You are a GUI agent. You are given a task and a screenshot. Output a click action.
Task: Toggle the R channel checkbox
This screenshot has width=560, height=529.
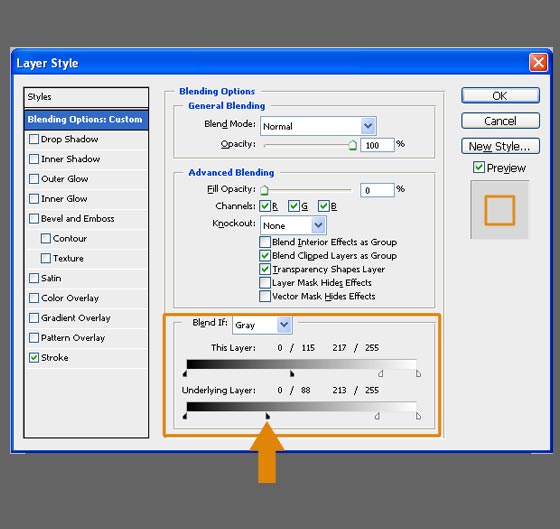(265, 206)
